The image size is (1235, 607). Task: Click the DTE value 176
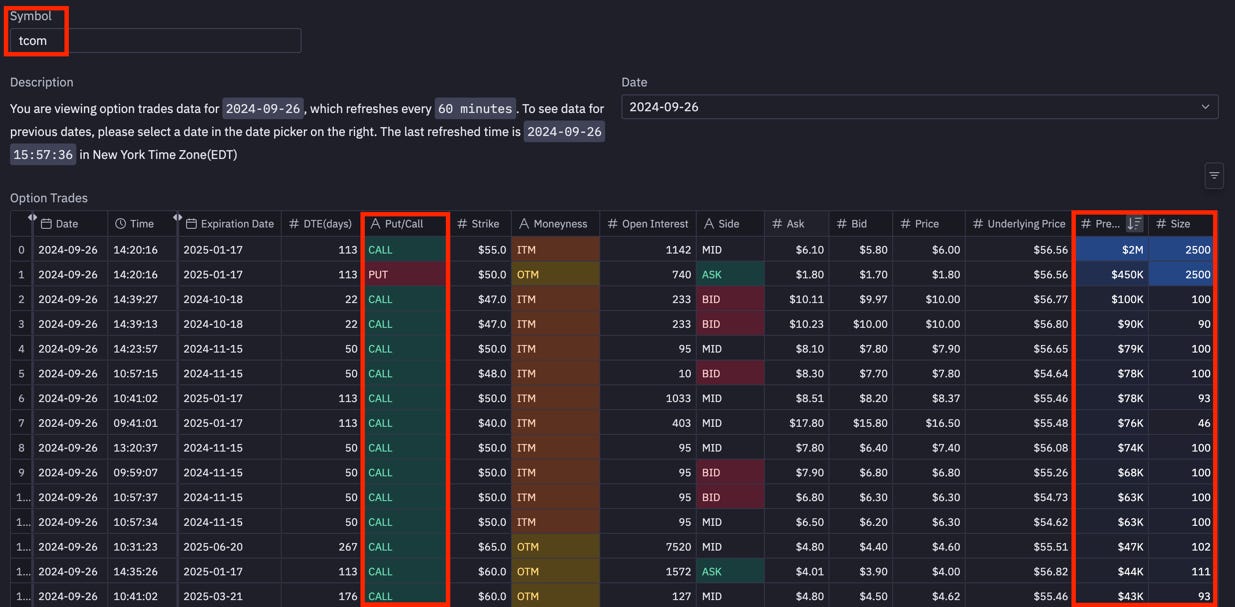(321, 596)
